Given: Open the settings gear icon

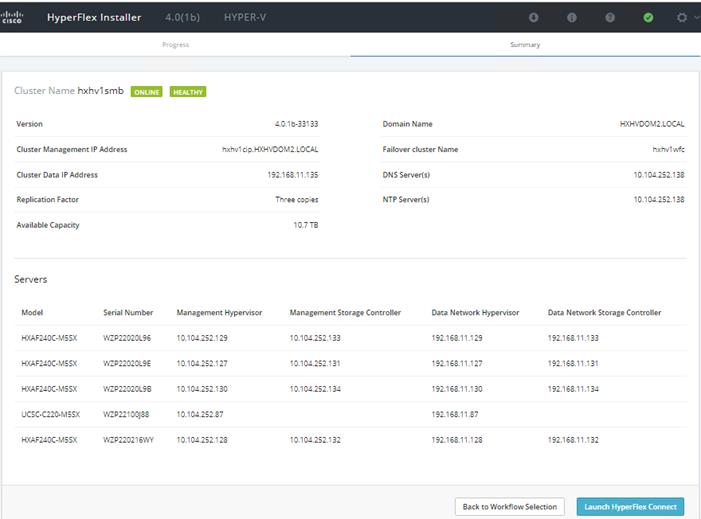Looking at the screenshot, I should (x=682, y=17).
